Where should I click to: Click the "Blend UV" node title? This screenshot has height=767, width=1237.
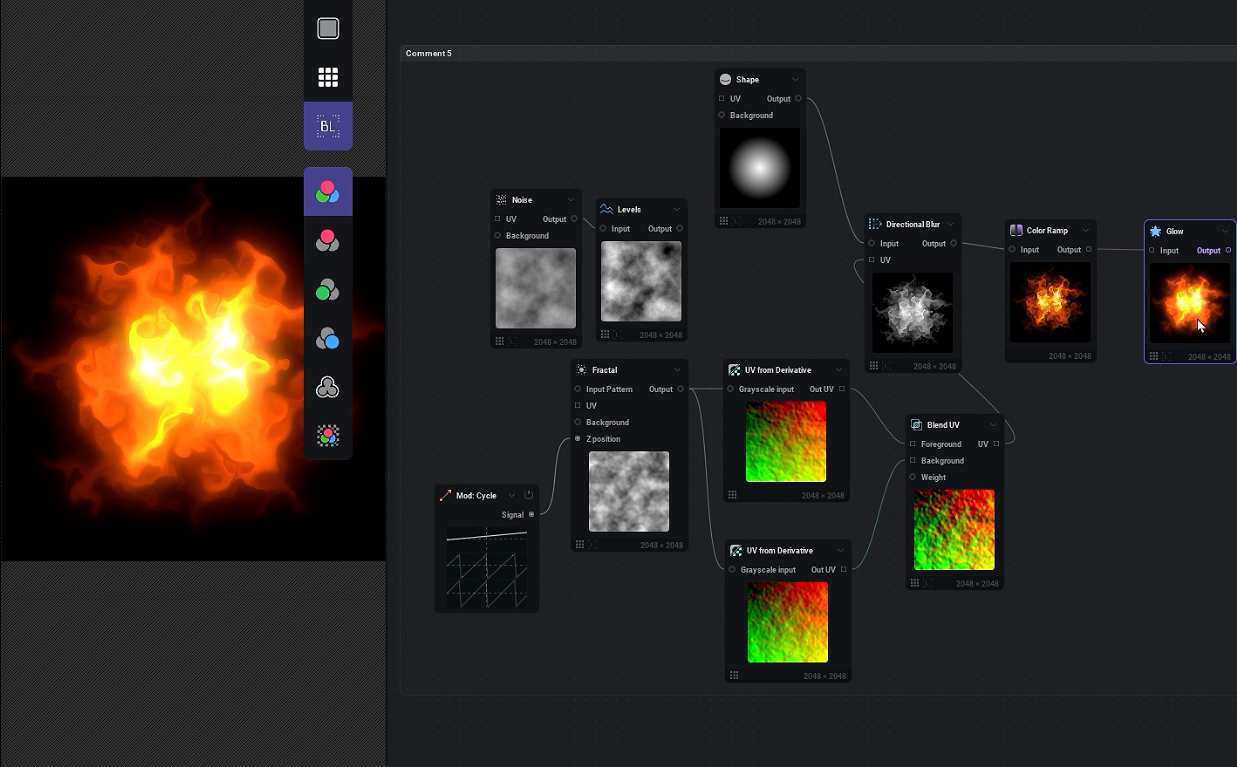943,425
